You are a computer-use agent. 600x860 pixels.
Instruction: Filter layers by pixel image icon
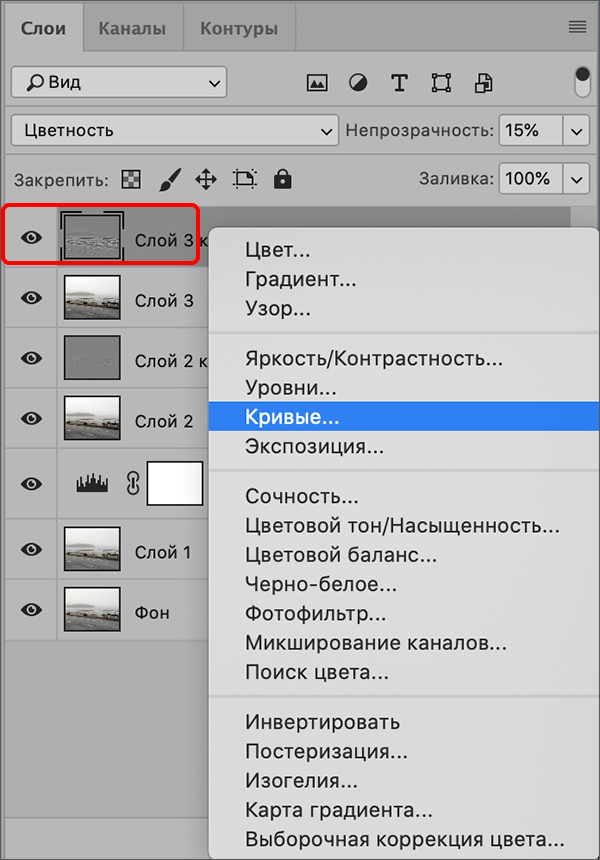317,82
